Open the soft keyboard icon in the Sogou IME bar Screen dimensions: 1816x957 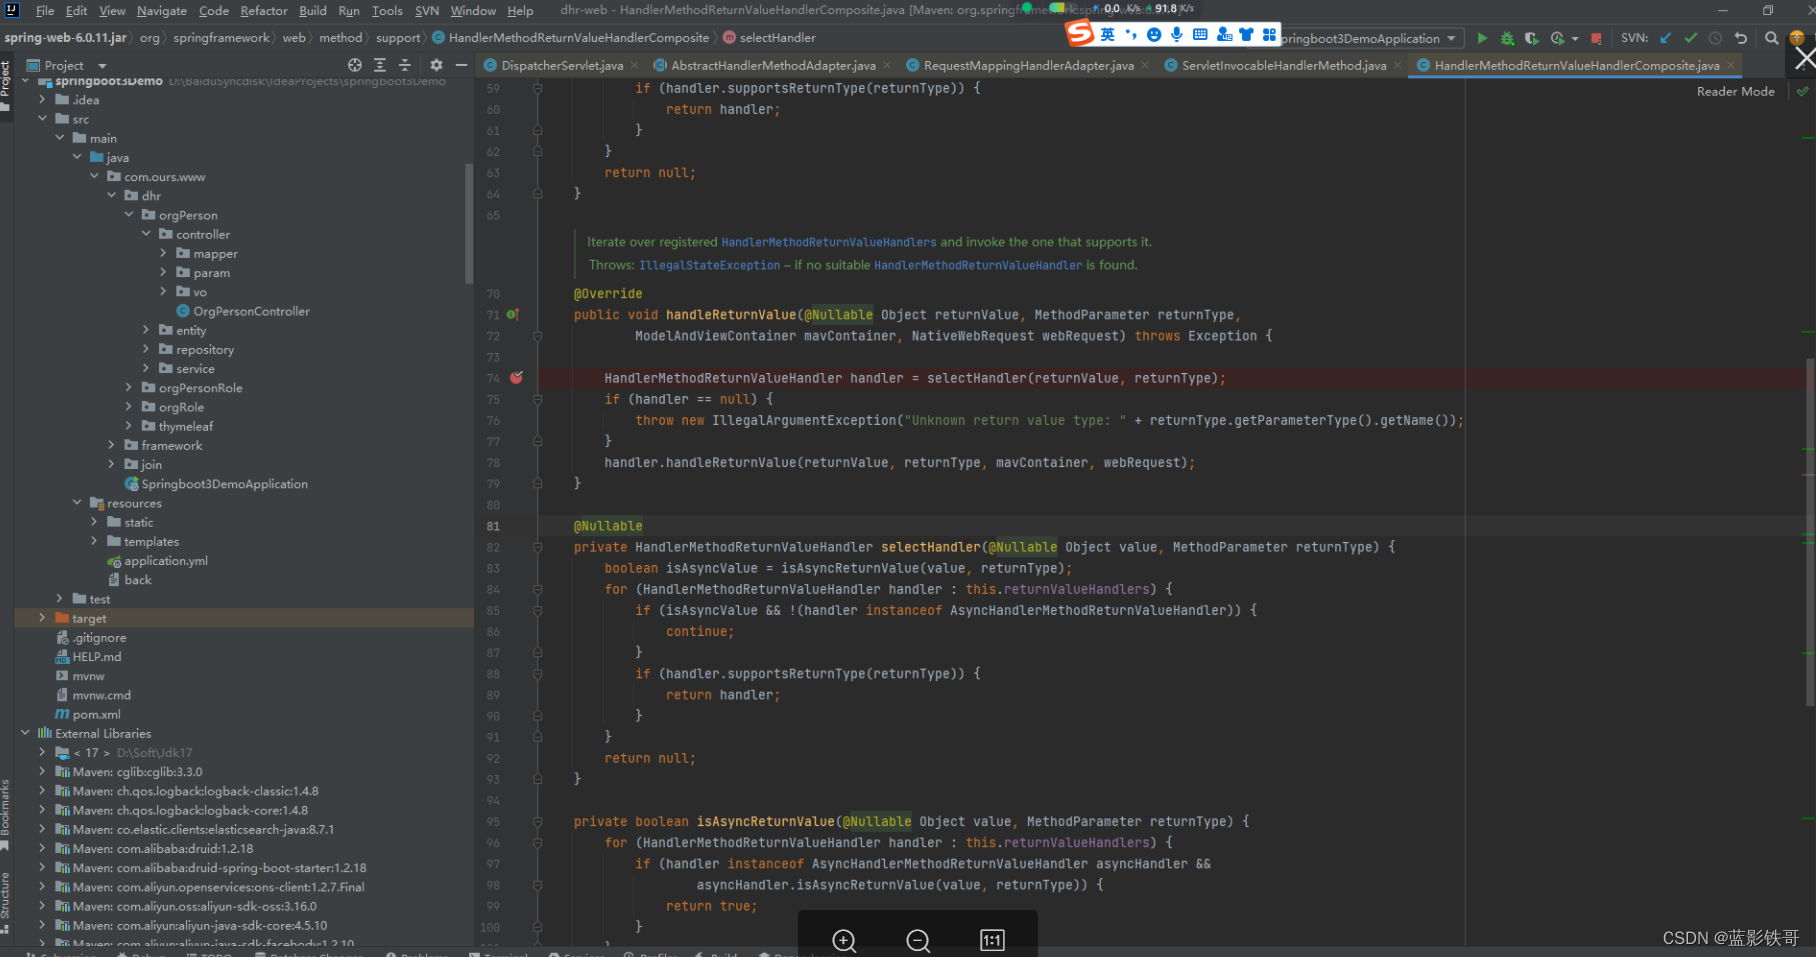click(1200, 34)
